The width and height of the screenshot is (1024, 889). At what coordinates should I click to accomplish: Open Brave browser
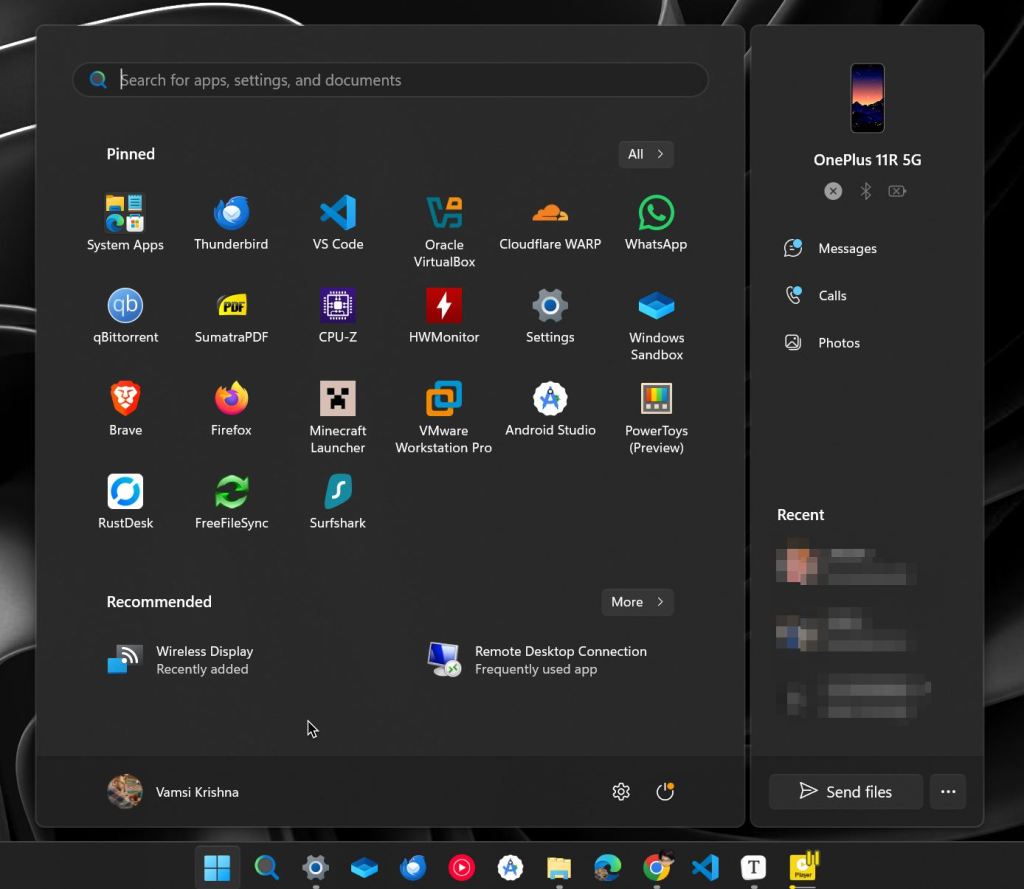(x=125, y=408)
